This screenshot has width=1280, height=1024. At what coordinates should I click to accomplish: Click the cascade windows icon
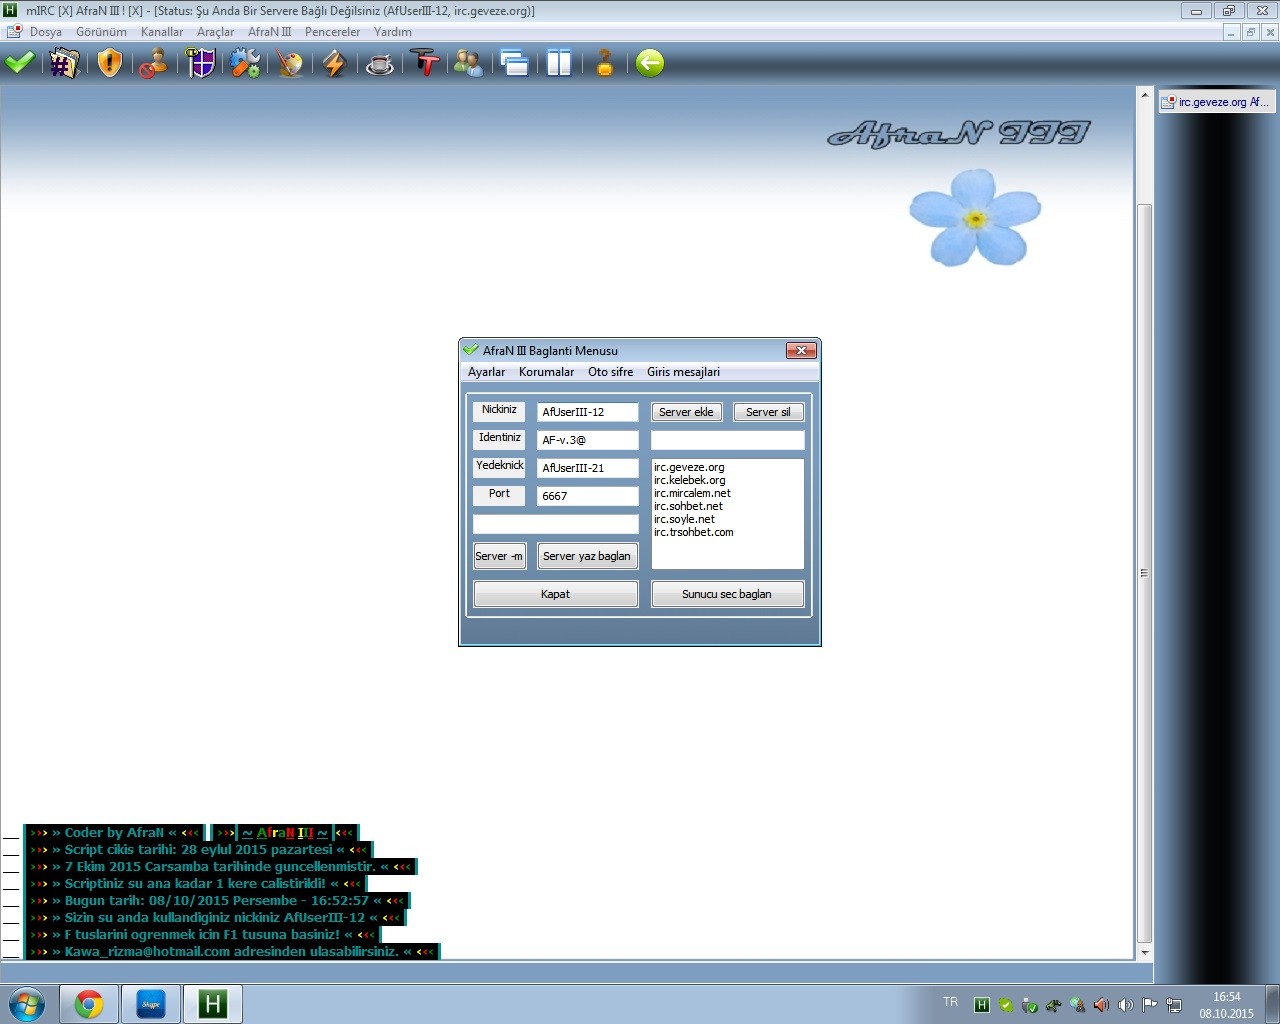coord(514,64)
